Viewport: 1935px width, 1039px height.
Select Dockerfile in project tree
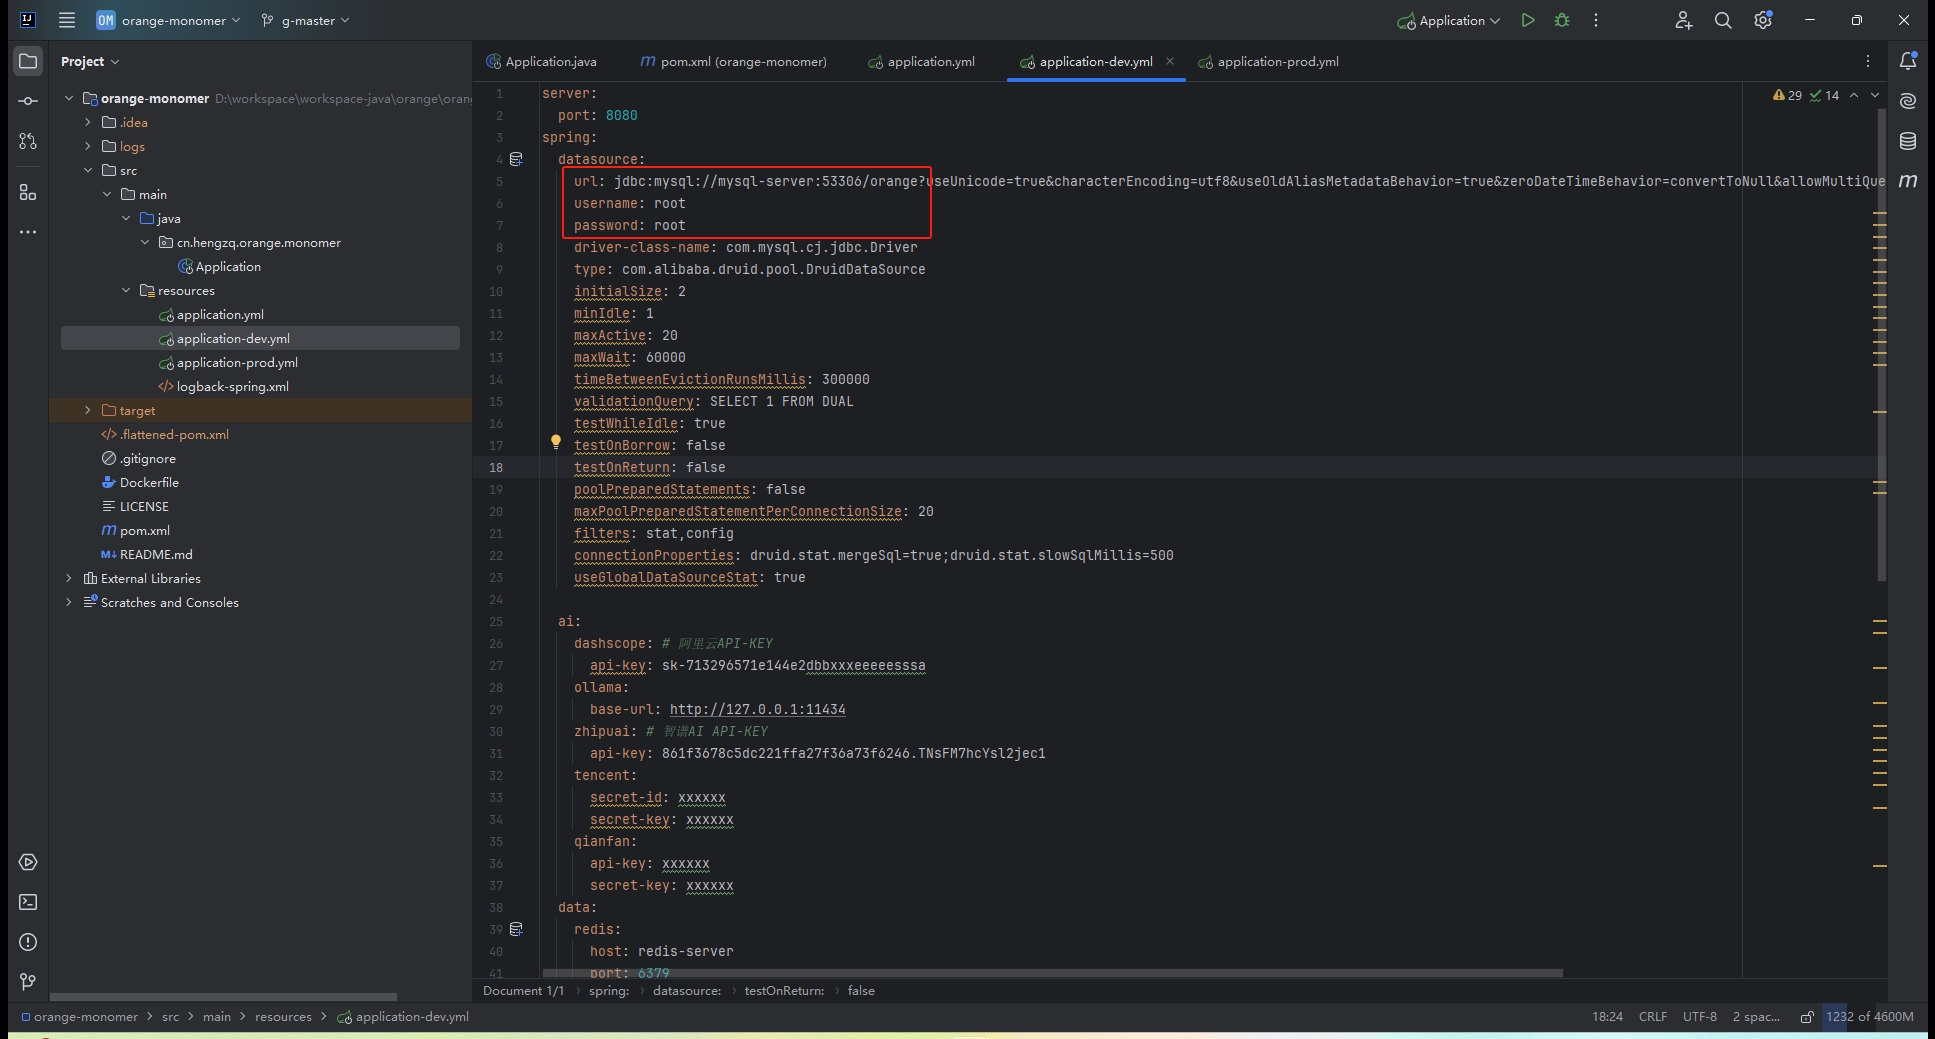point(149,482)
